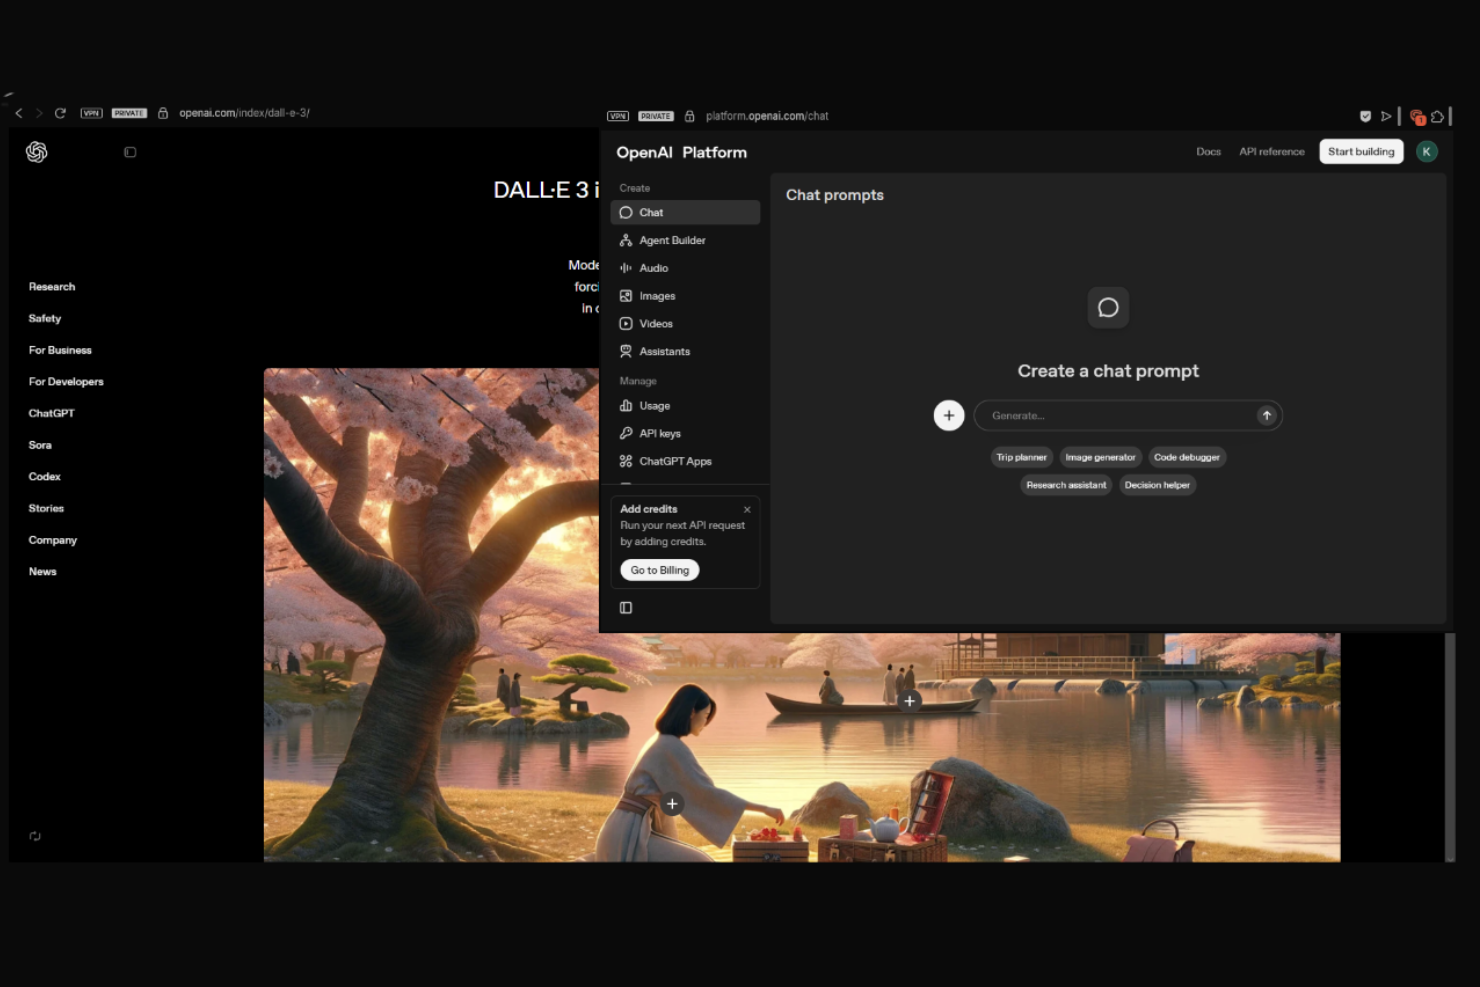The image size is (1480, 987).
Task: Click the lock icon beside openai.com address
Action: point(163,113)
